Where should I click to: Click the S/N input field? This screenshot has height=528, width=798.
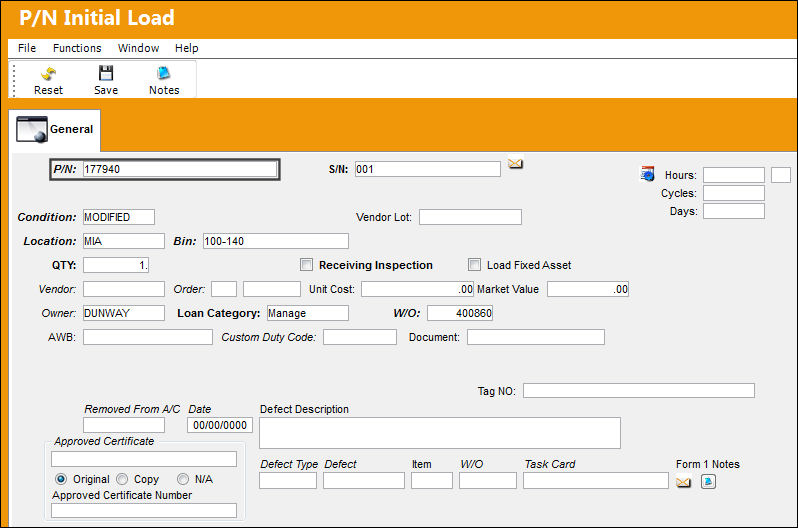coord(428,169)
